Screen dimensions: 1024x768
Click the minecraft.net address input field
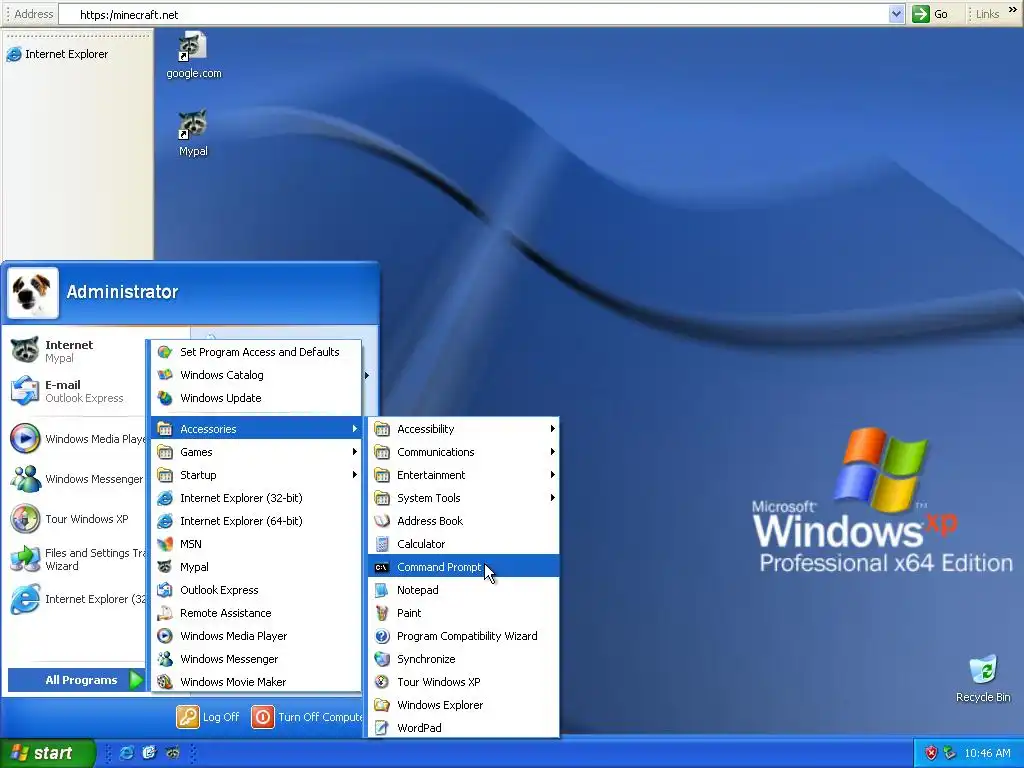coord(473,14)
